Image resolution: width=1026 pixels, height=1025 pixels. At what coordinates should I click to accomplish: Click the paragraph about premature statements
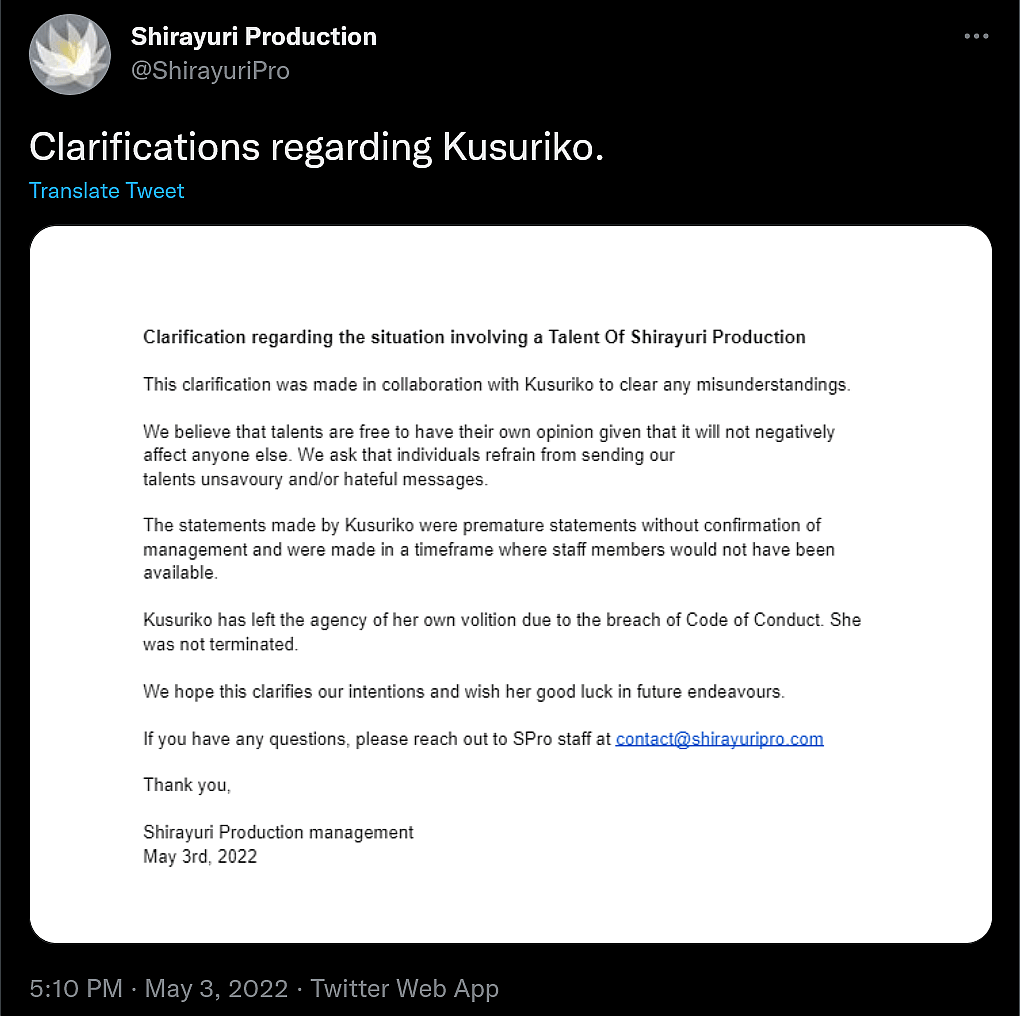488,549
